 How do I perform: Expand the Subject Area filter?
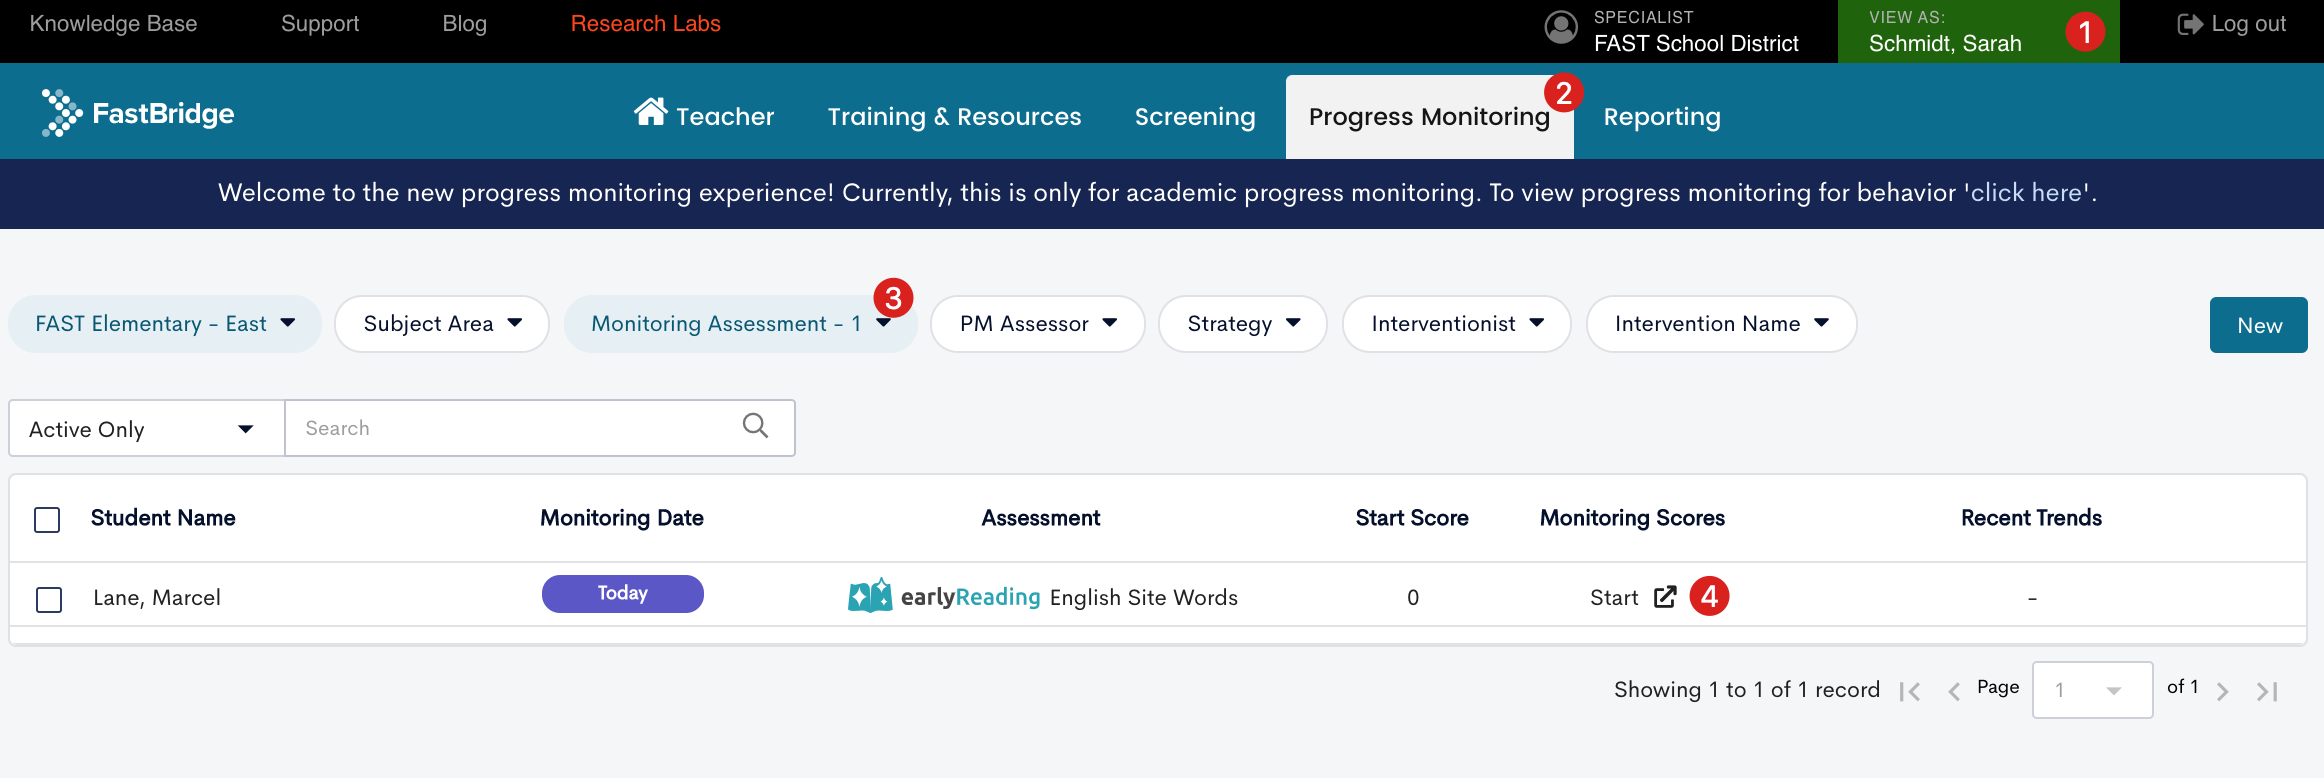coord(442,324)
